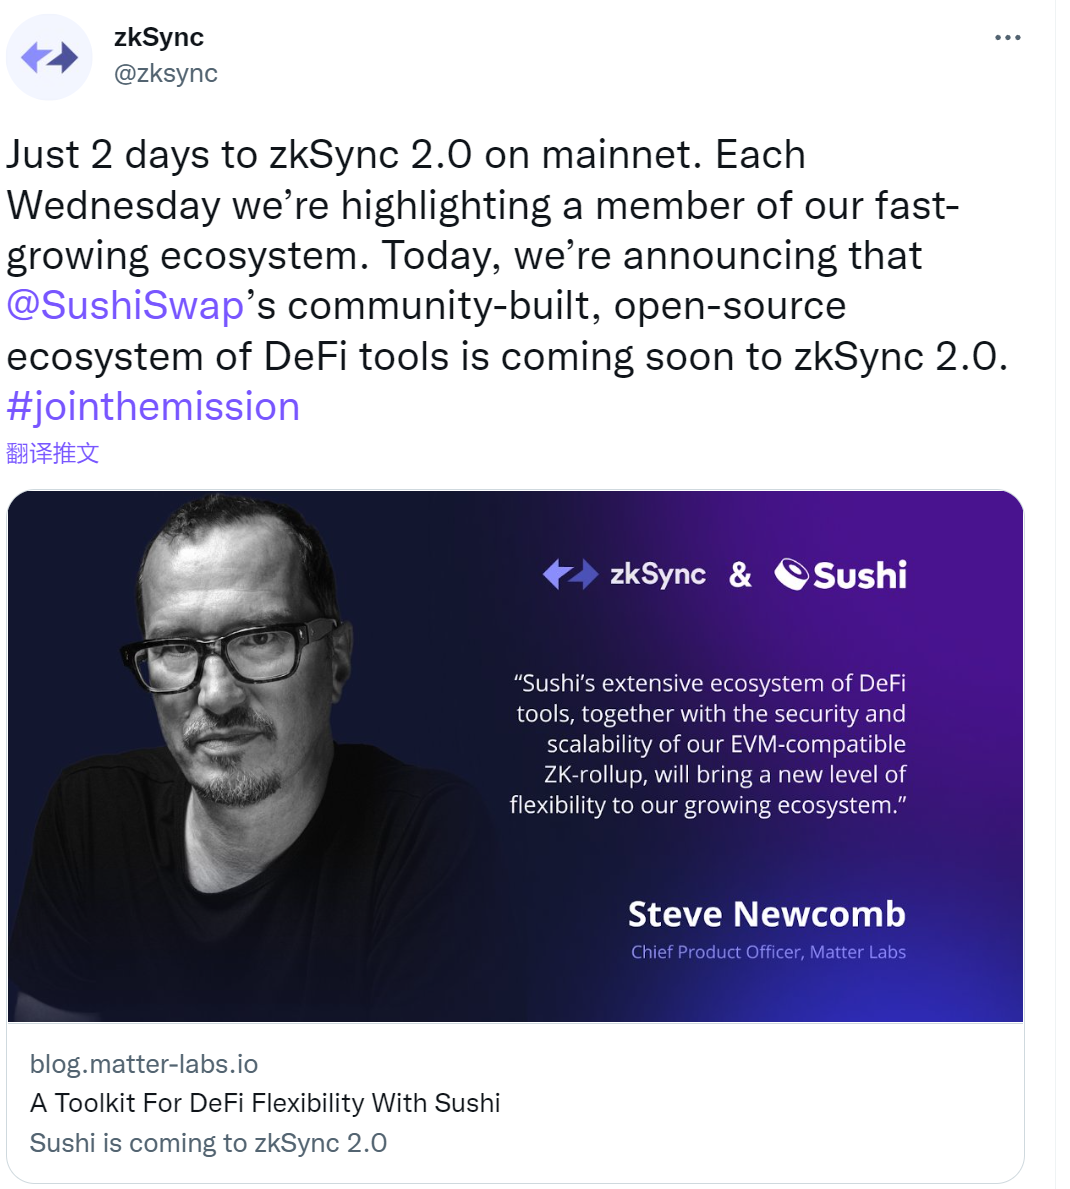Click the @zksync handle

coord(166,73)
